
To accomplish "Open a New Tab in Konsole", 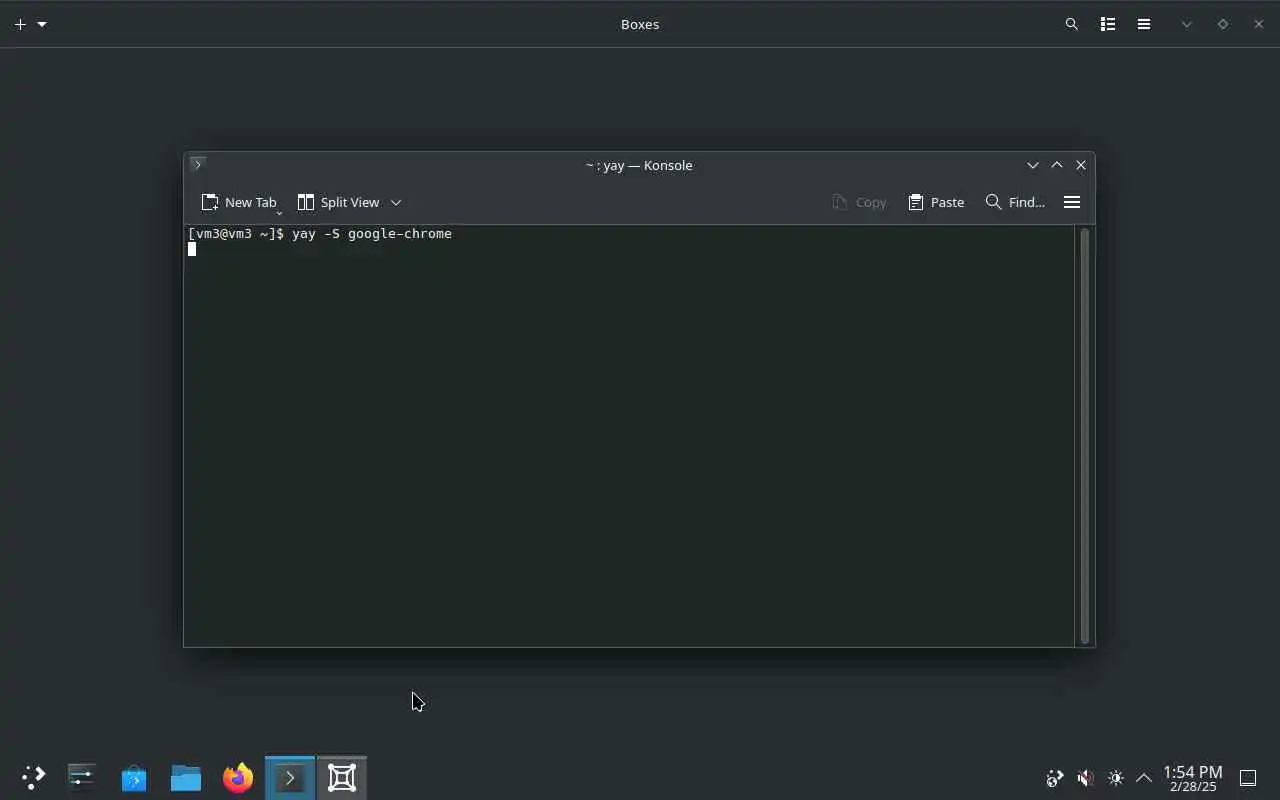I will tap(239, 202).
